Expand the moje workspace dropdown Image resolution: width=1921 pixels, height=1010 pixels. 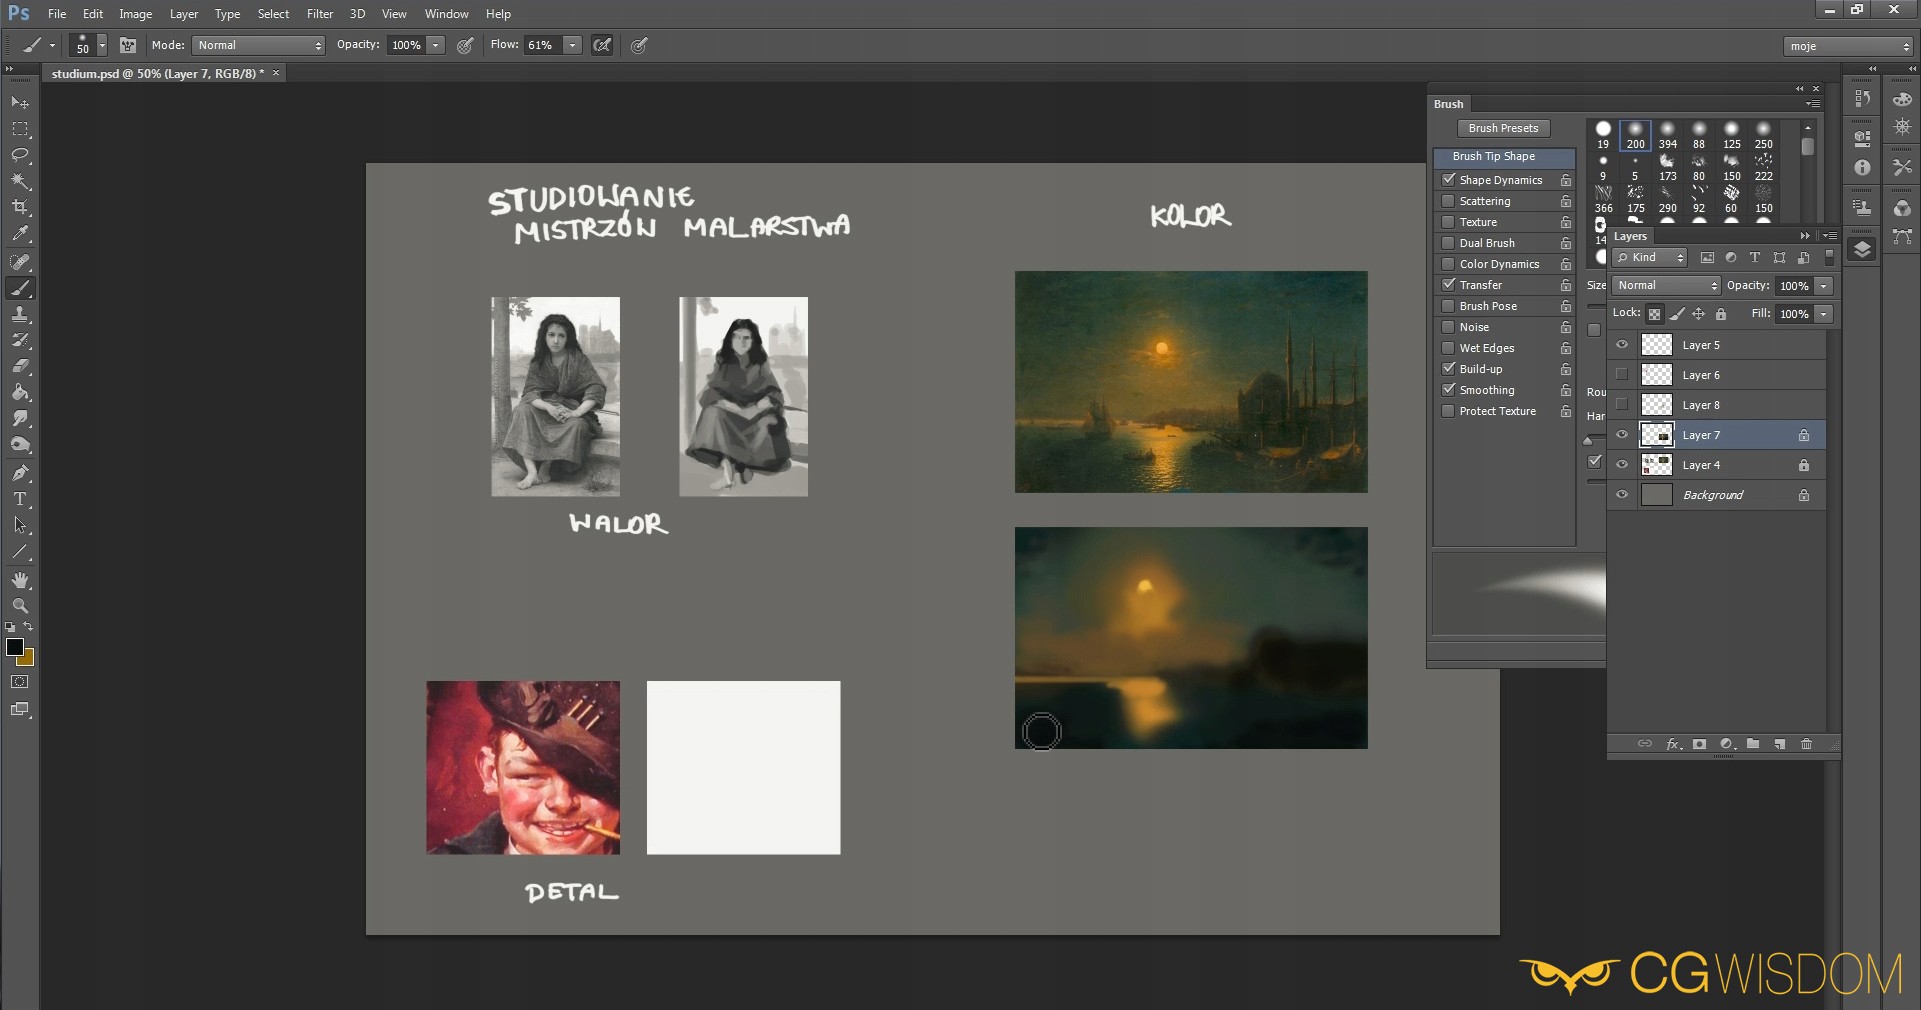coord(1848,46)
